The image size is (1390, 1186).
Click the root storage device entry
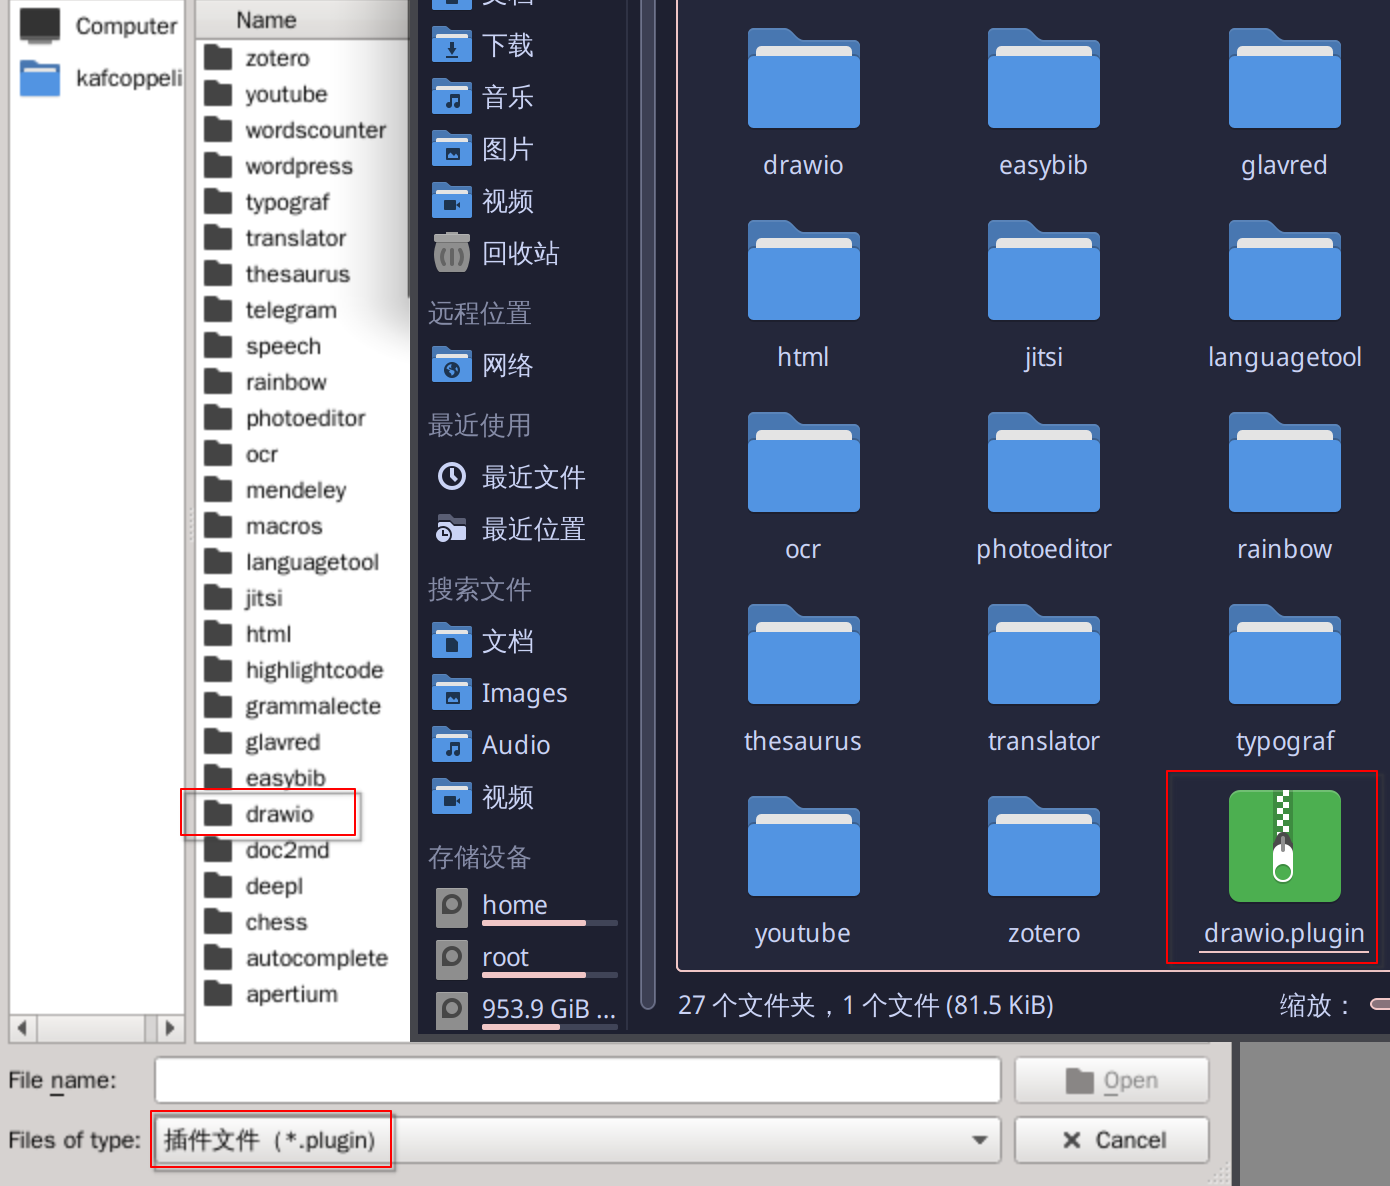[x=503, y=957]
